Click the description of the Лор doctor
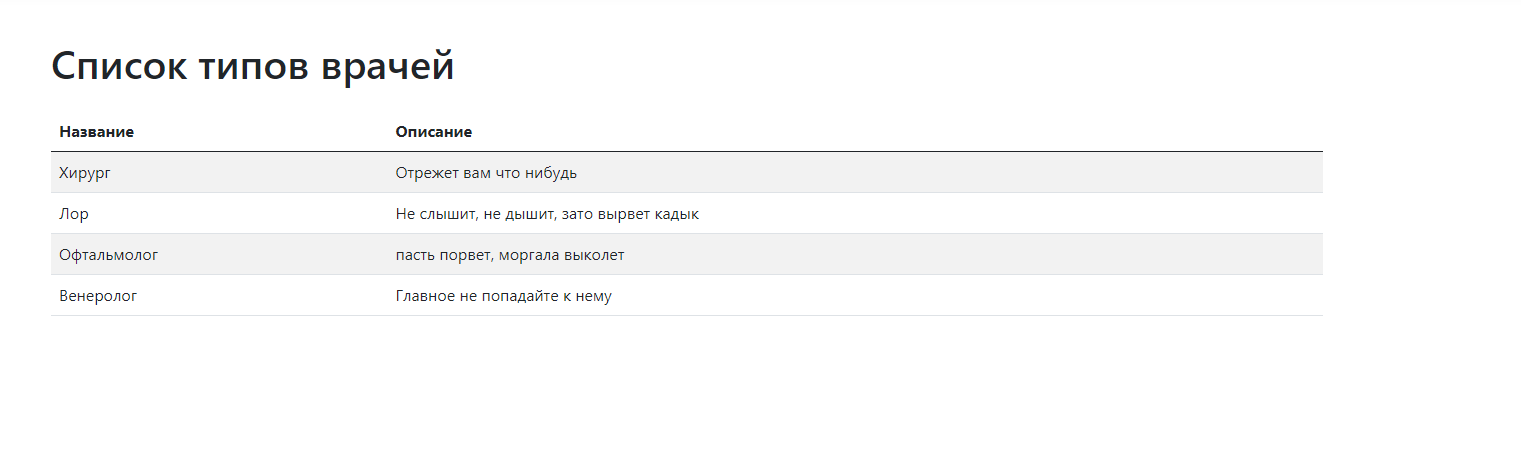Screen dimensions: 1521x474 click(x=546, y=214)
